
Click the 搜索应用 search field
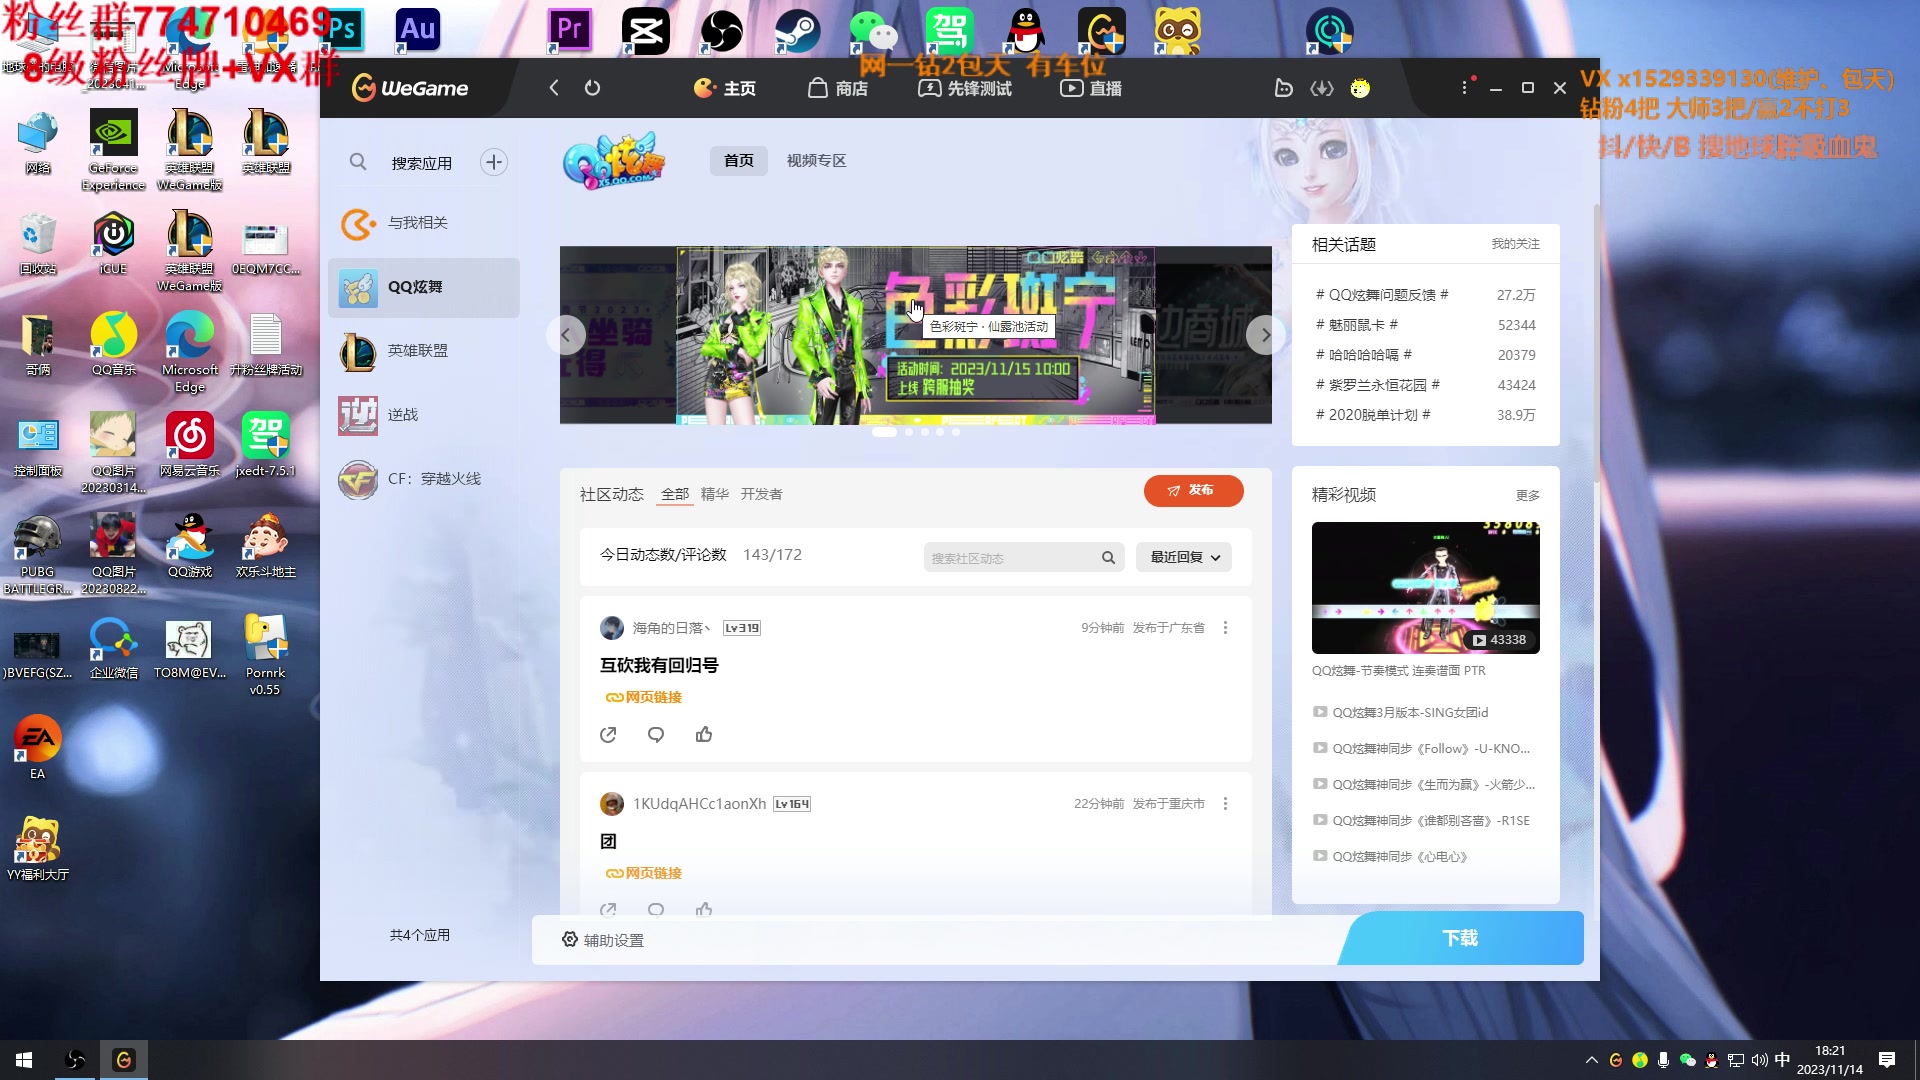(421, 162)
